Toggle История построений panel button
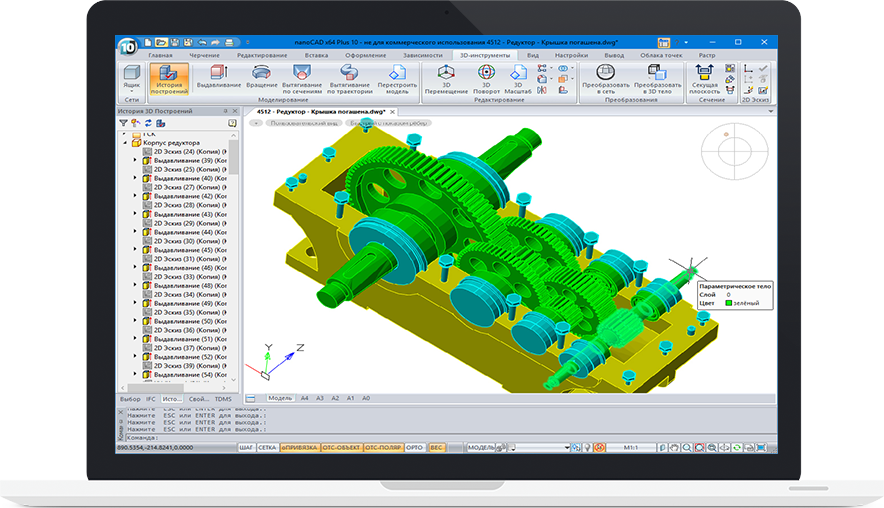Viewport: 884px width, 508px height. point(169,79)
